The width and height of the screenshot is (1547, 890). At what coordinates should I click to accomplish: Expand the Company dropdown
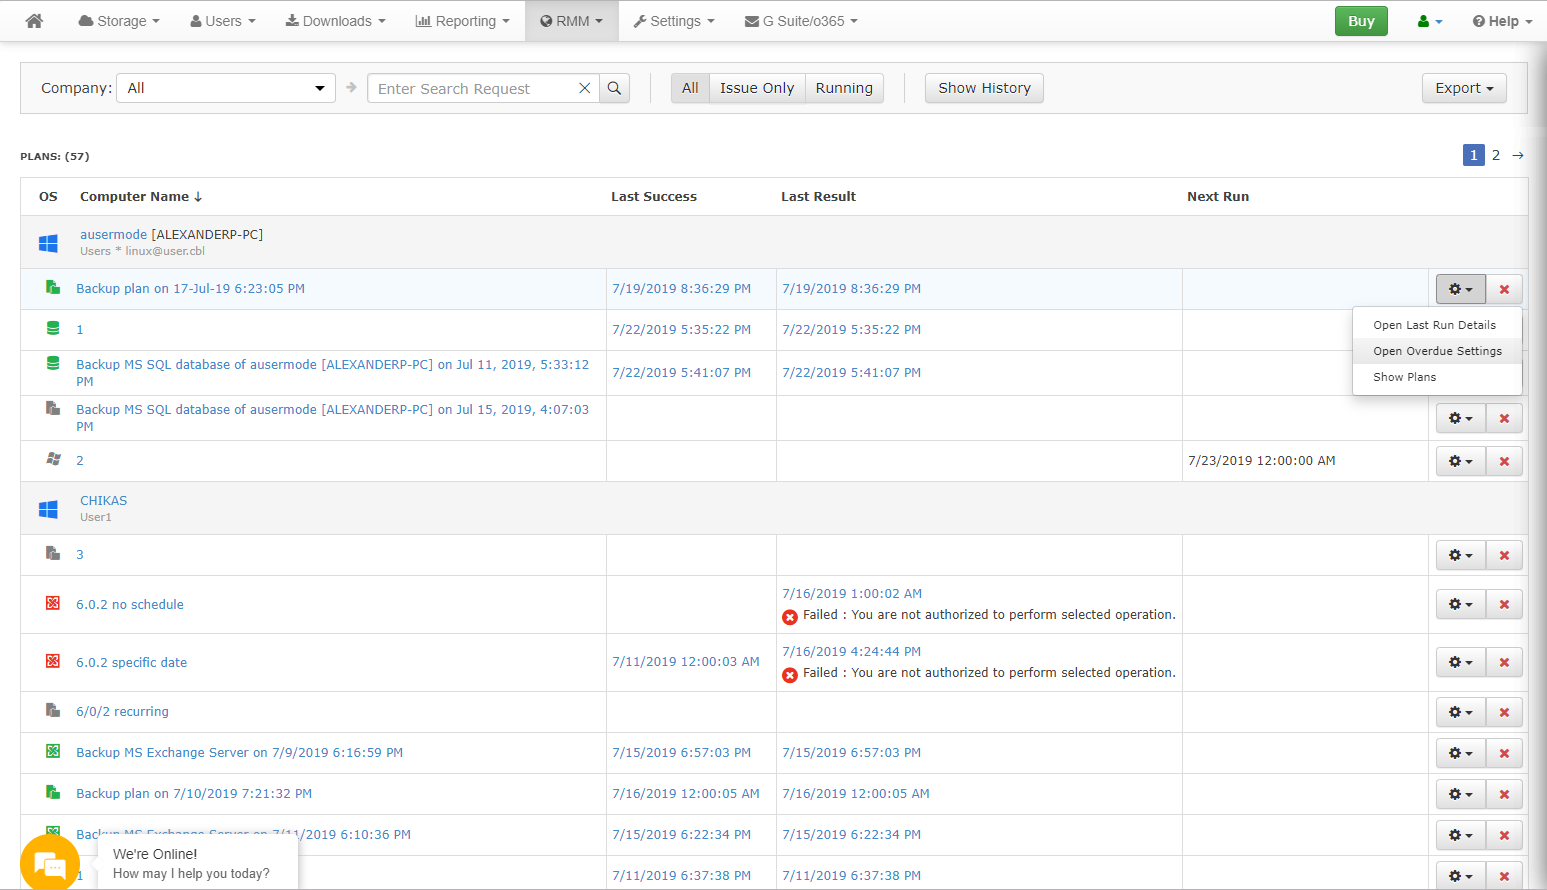point(225,88)
